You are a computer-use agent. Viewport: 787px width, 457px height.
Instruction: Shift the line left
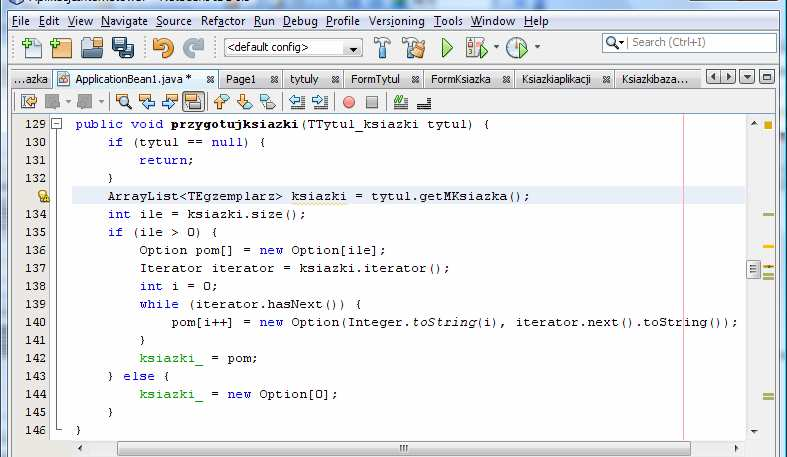pyautogui.click(x=297, y=102)
